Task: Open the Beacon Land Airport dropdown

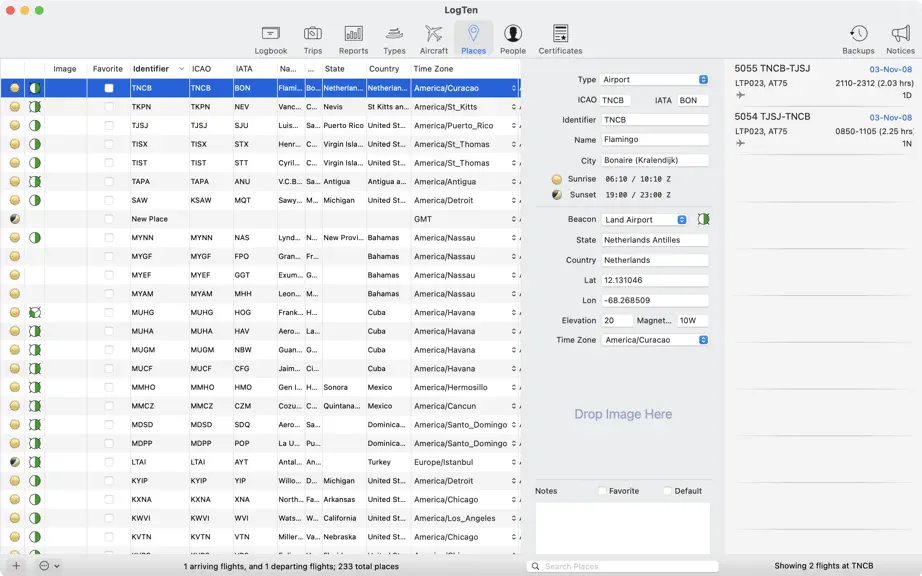Action: [644, 220]
